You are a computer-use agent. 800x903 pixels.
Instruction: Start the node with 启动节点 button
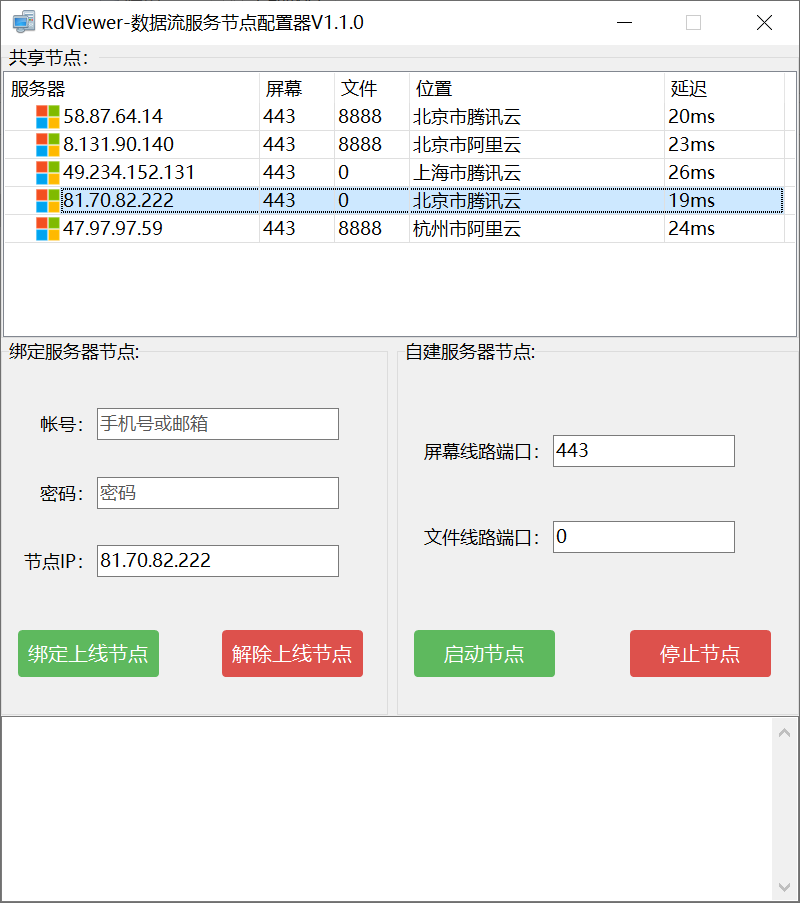484,654
